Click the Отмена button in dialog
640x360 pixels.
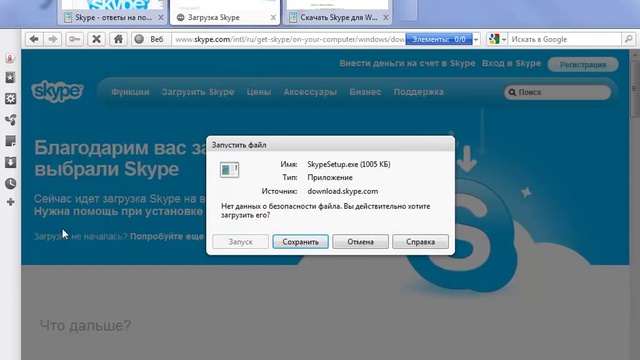360,242
